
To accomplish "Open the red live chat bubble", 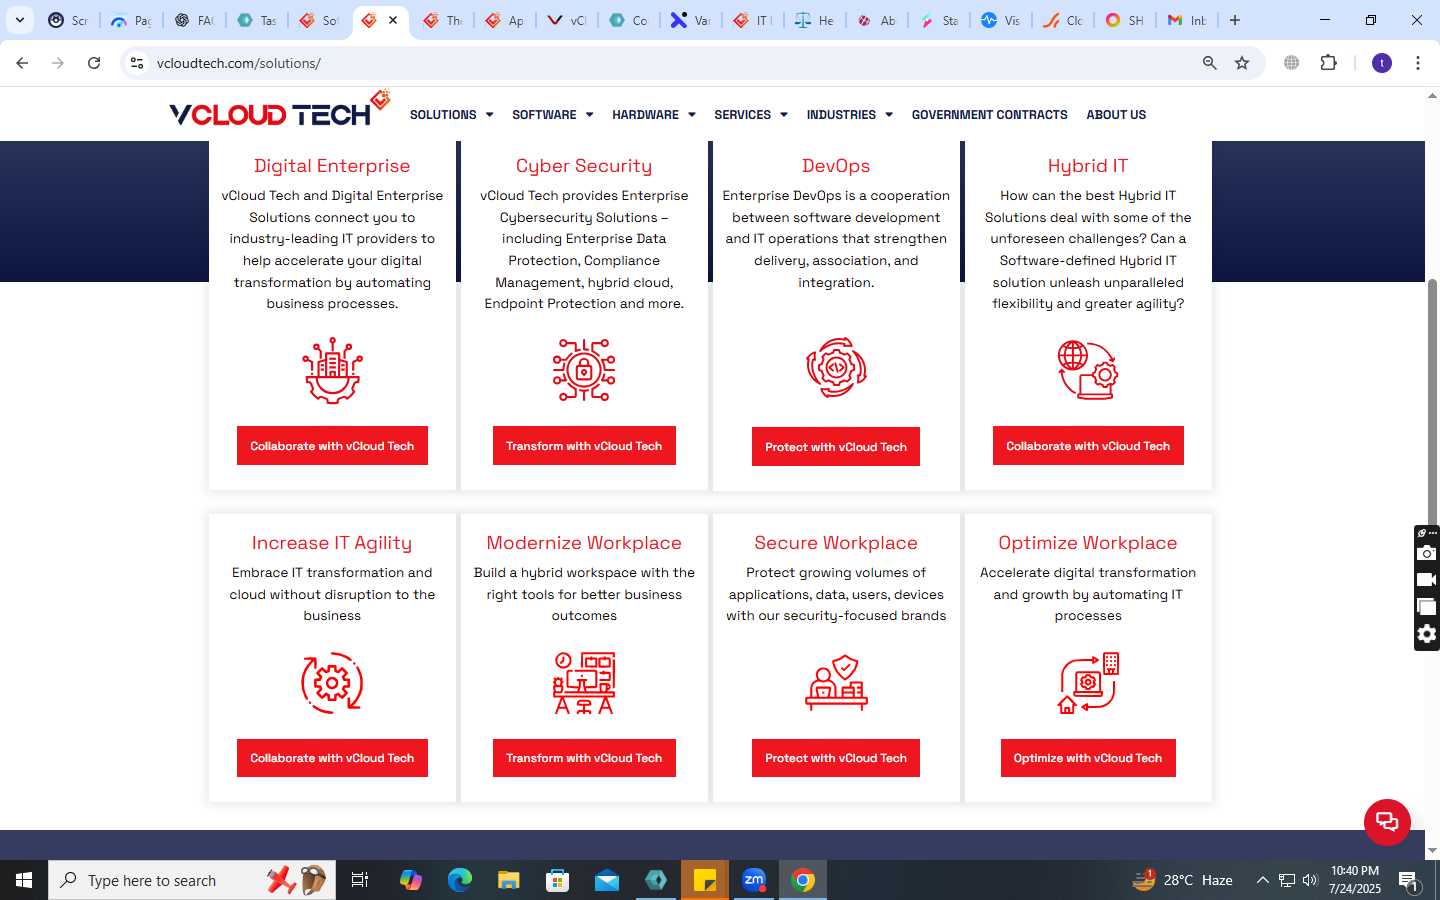I will pyautogui.click(x=1387, y=822).
